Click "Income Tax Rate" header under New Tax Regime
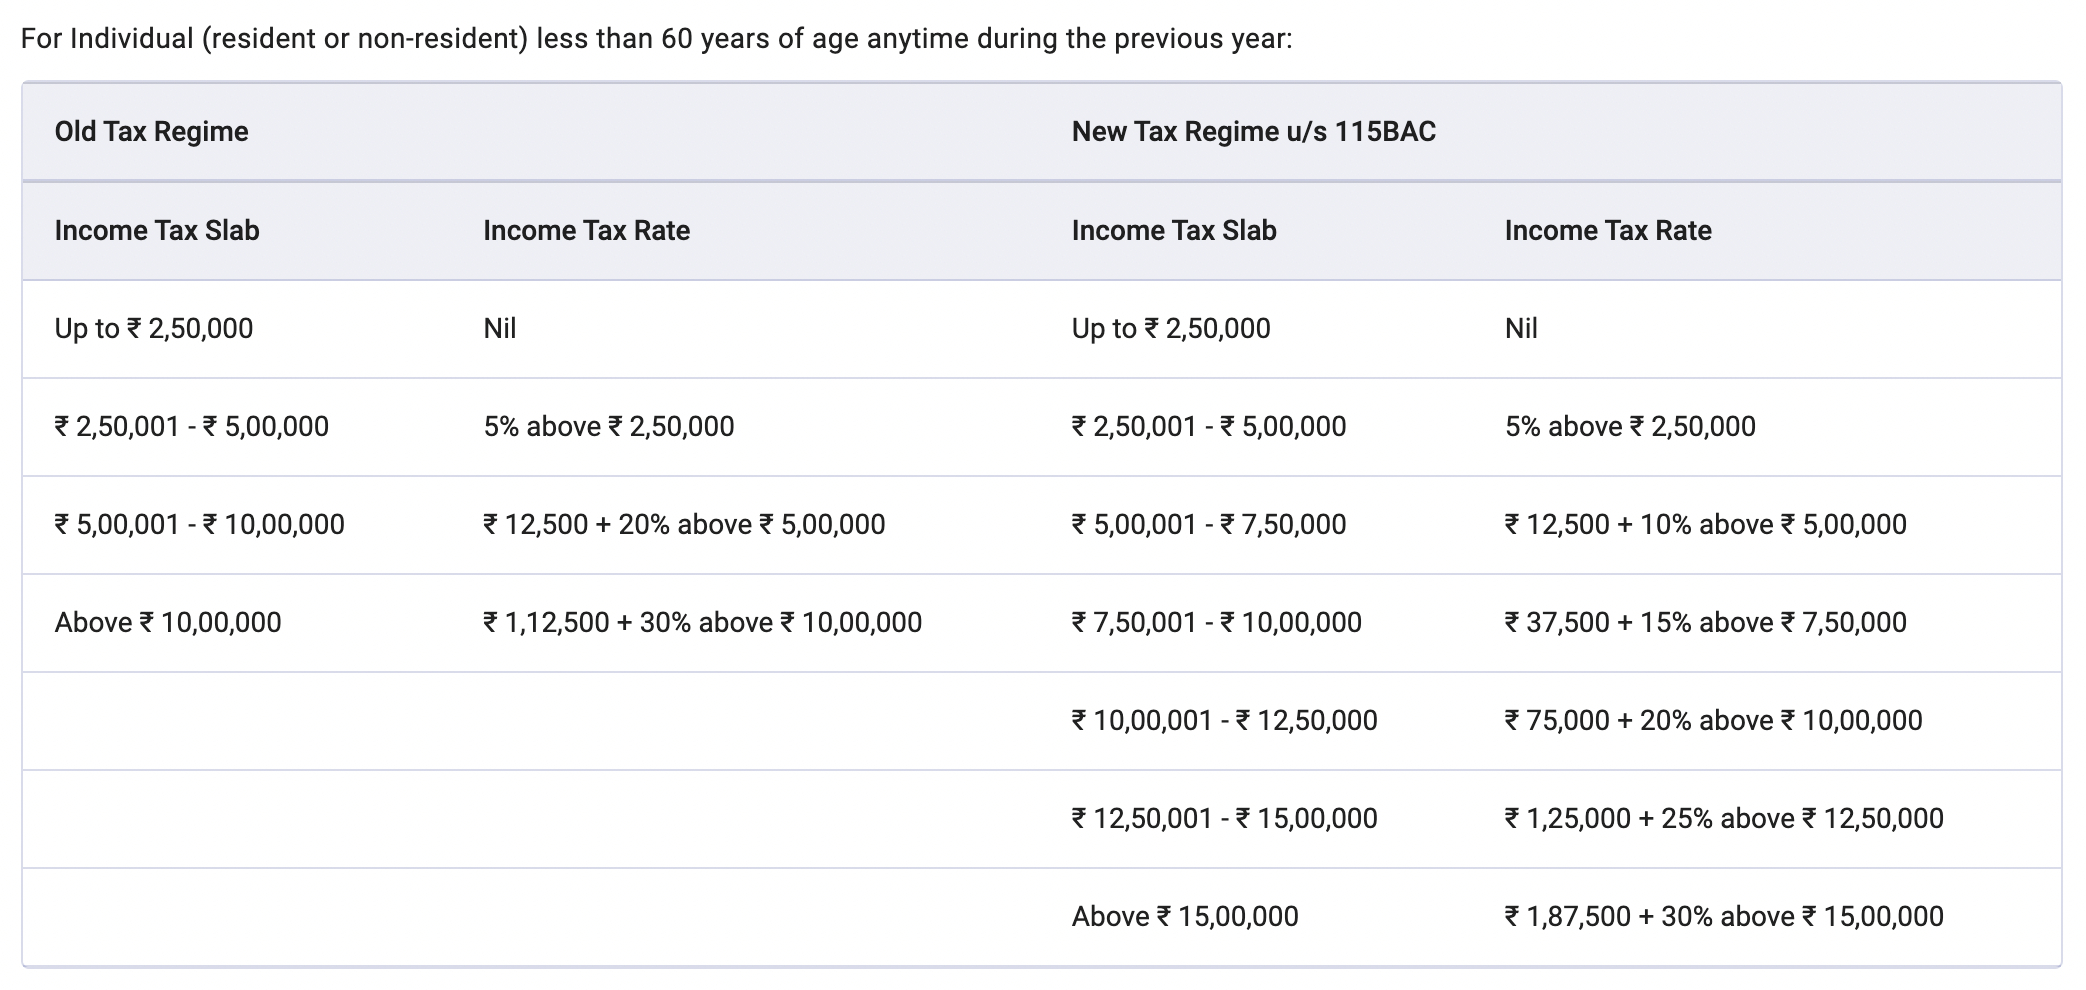 pos(1608,231)
